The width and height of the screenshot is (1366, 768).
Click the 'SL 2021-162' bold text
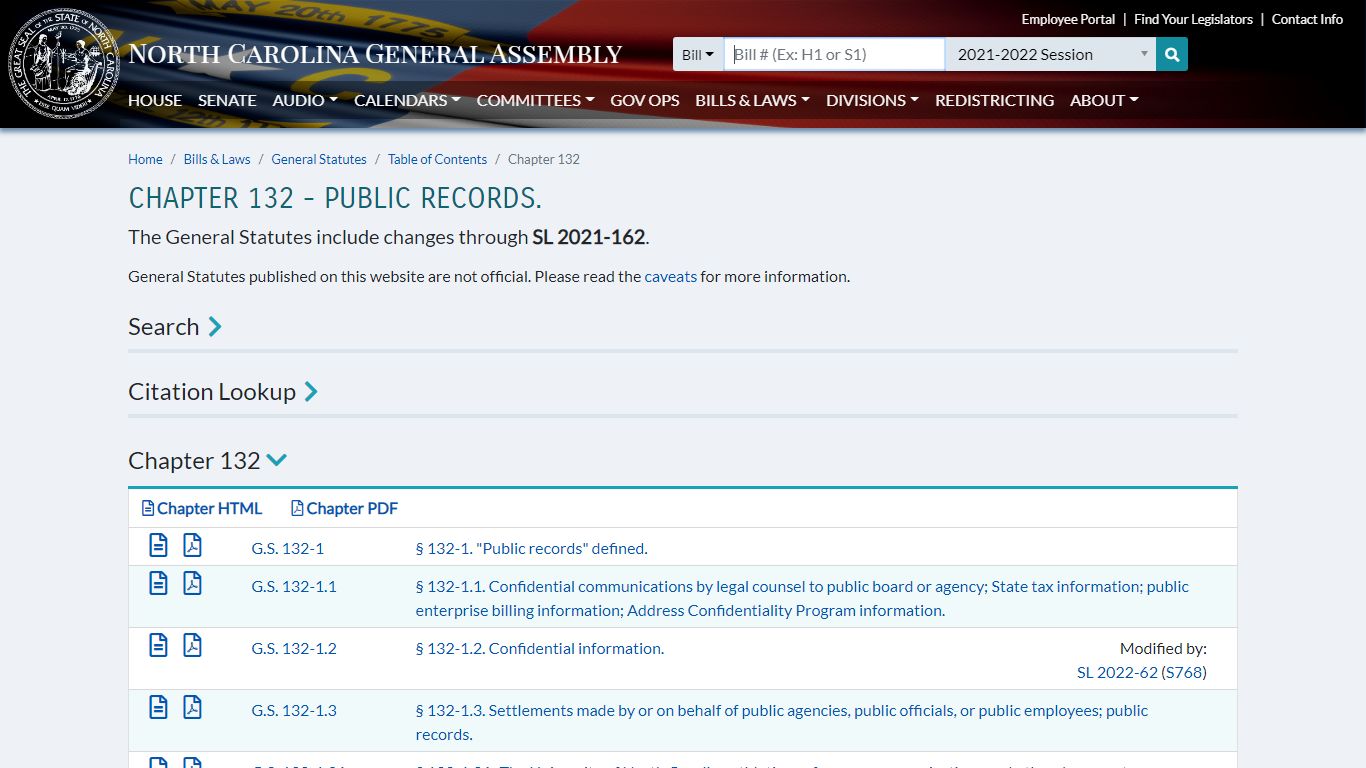point(588,237)
